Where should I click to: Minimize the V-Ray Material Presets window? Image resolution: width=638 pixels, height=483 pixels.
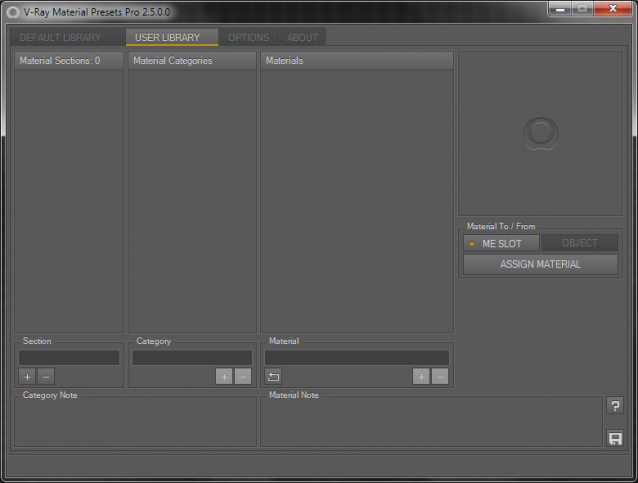[560, 9]
